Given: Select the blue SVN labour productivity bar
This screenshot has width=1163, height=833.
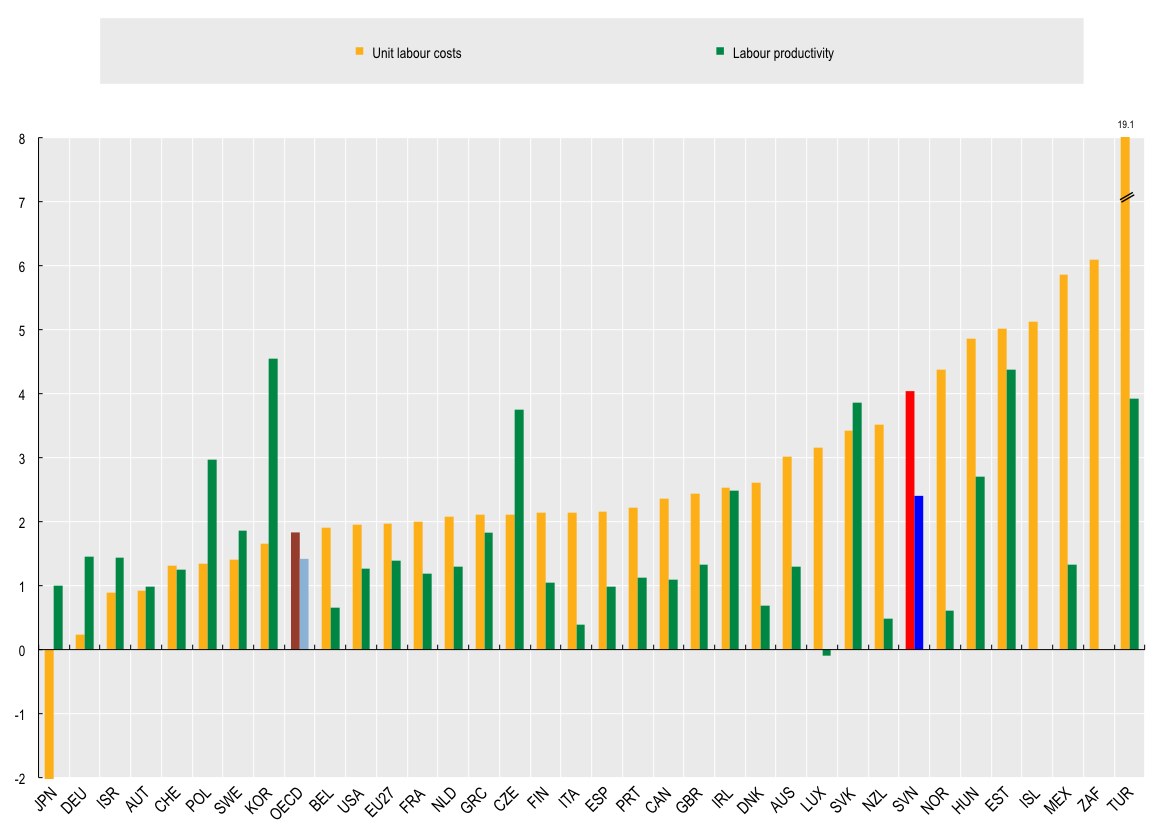Looking at the screenshot, I should [x=919, y=573].
